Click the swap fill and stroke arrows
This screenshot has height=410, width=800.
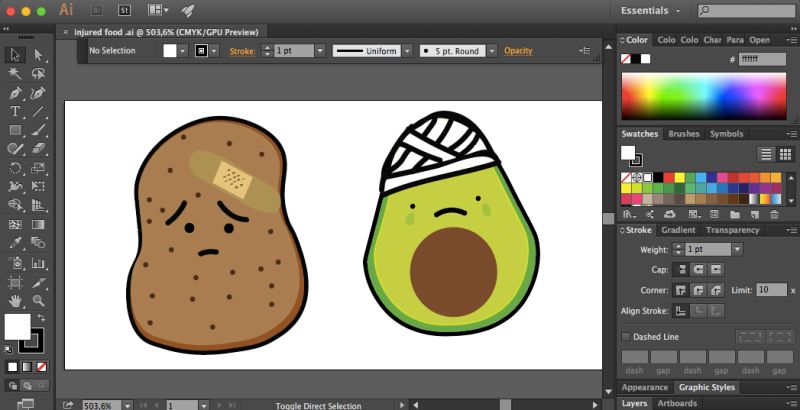pyautogui.click(x=41, y=318)
